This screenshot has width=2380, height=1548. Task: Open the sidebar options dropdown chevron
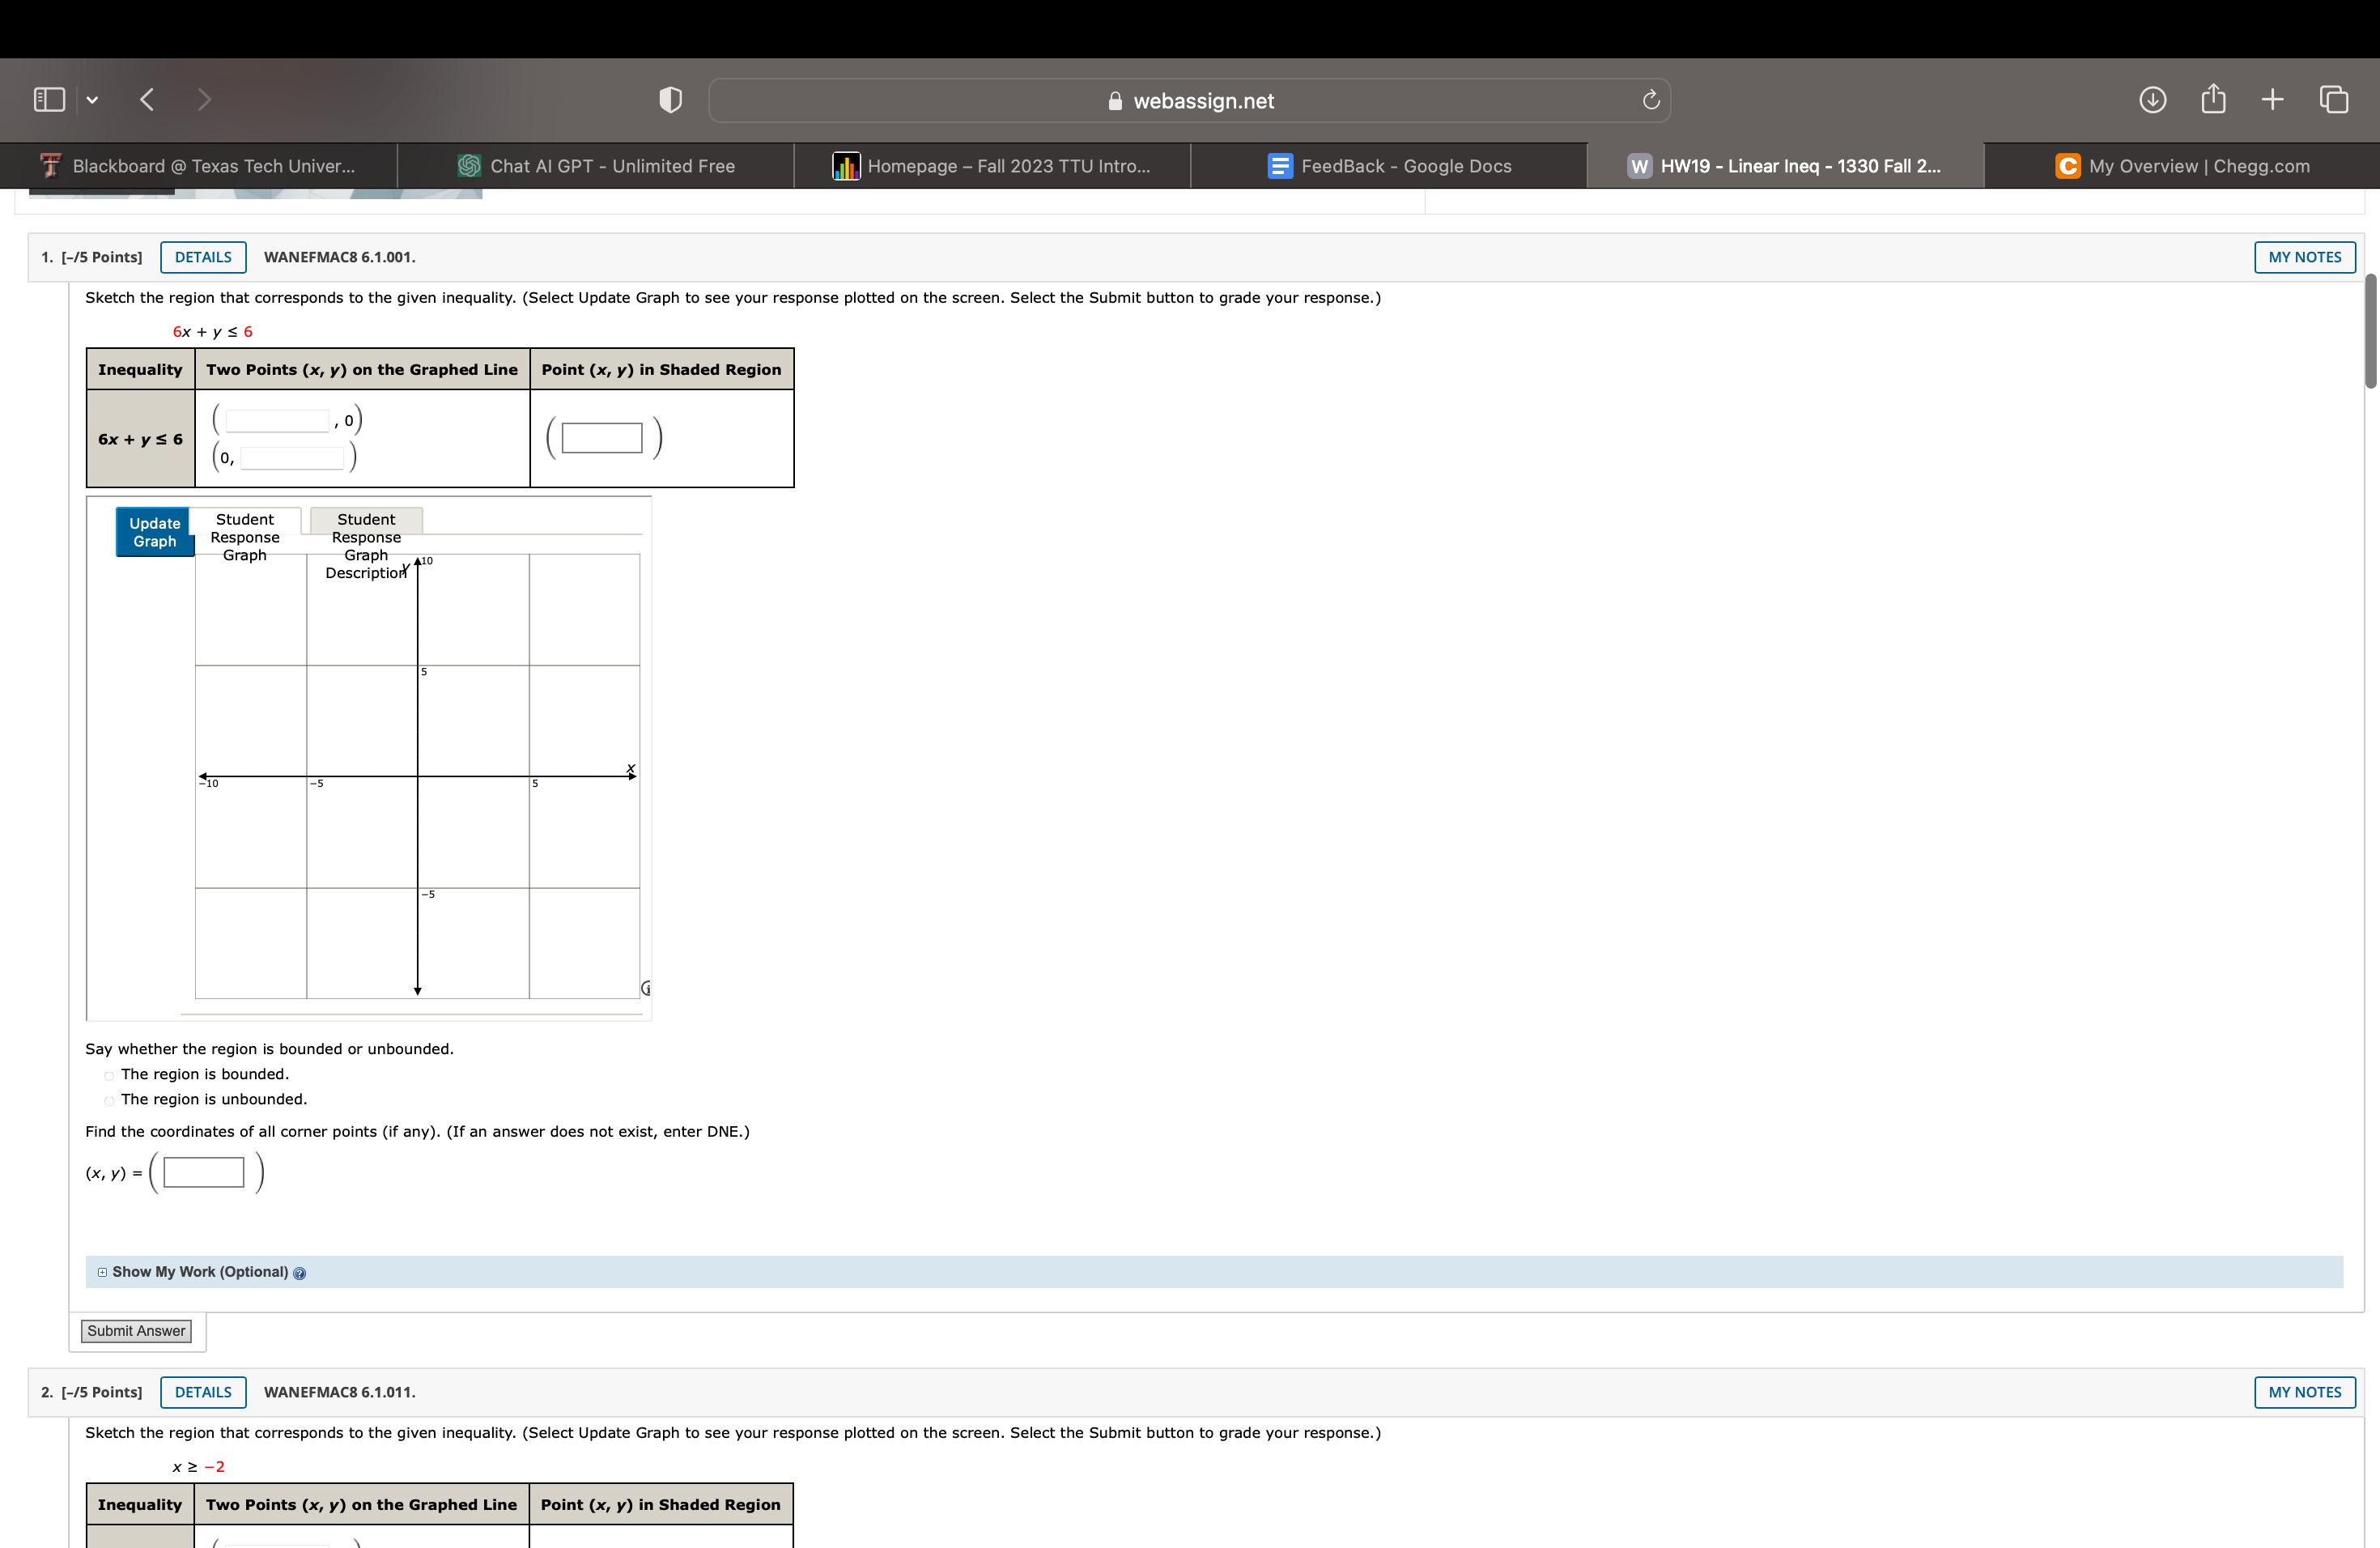click(92, 100)
